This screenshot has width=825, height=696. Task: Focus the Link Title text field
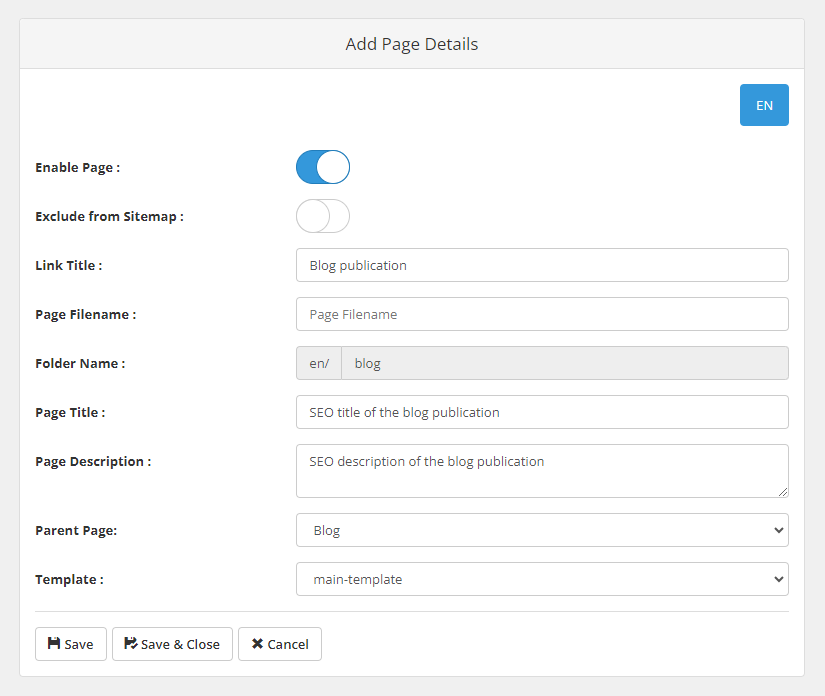(x=541, y=265)
